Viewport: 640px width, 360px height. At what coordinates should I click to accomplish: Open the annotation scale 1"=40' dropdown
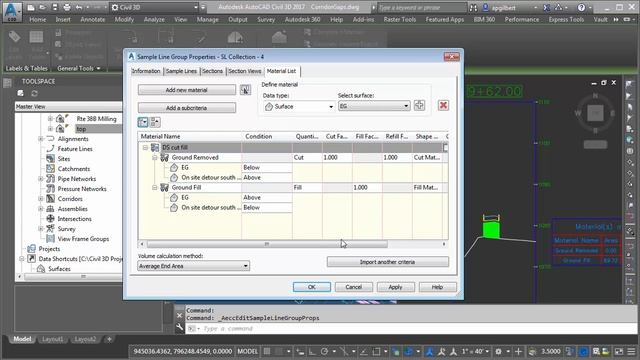pos(475,351)
